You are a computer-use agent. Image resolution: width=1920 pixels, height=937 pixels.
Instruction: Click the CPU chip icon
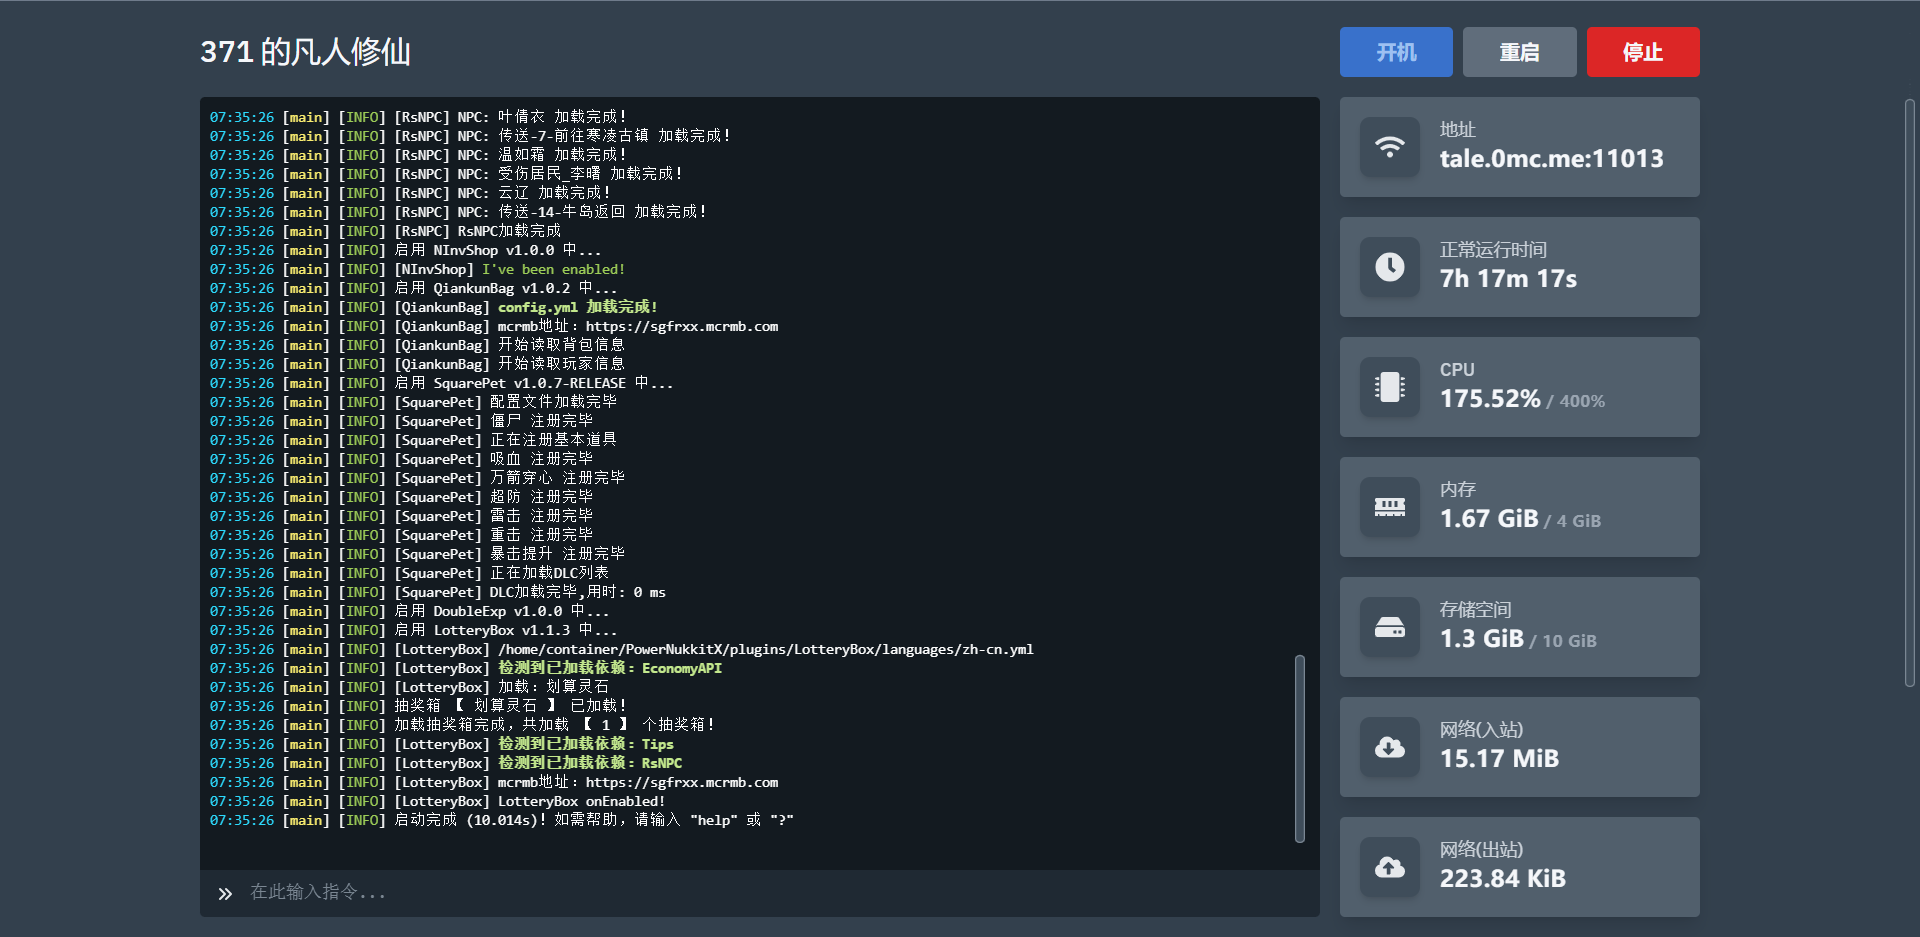(x=1389, y=387)
